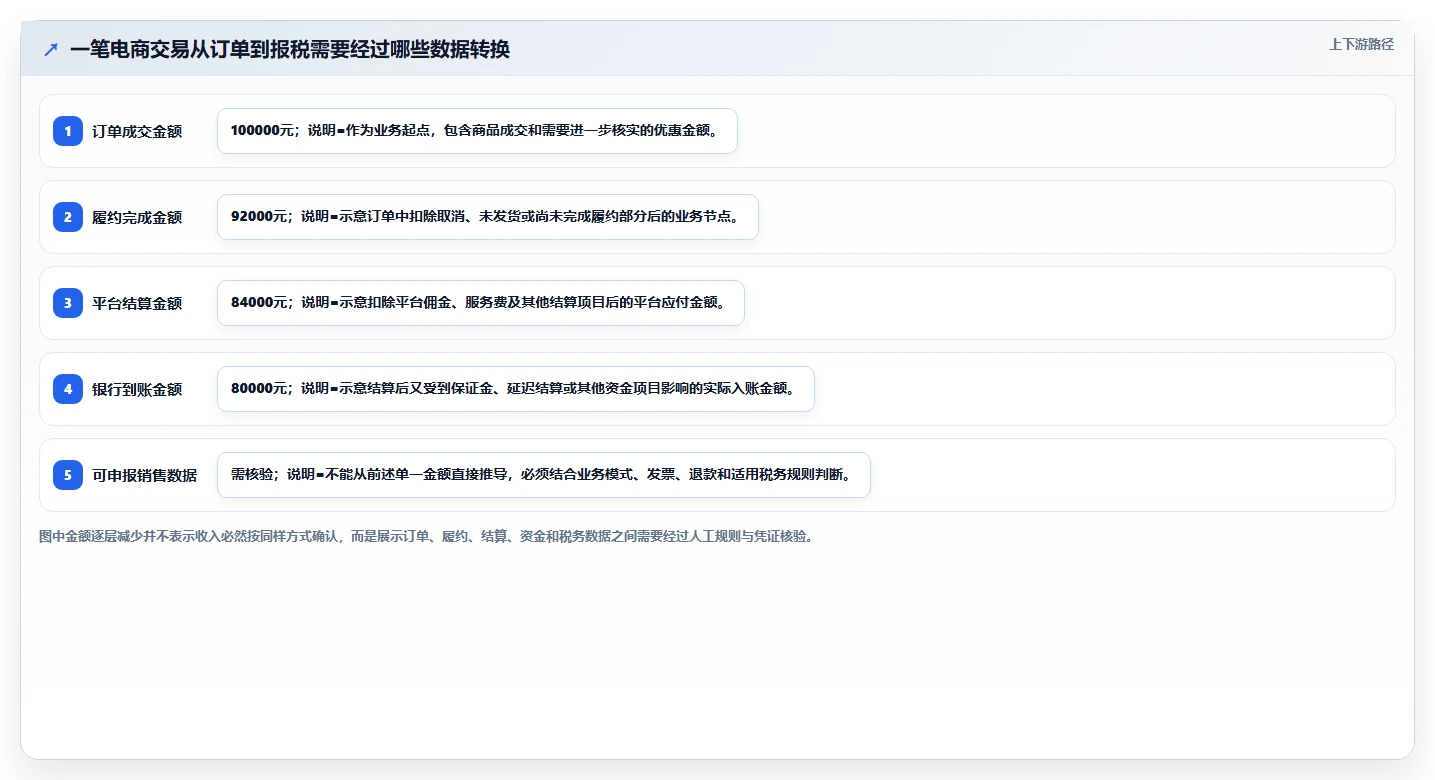The image size is (1435, 780).
Task: Open the 92000元 description box
Action: point(488,217)
